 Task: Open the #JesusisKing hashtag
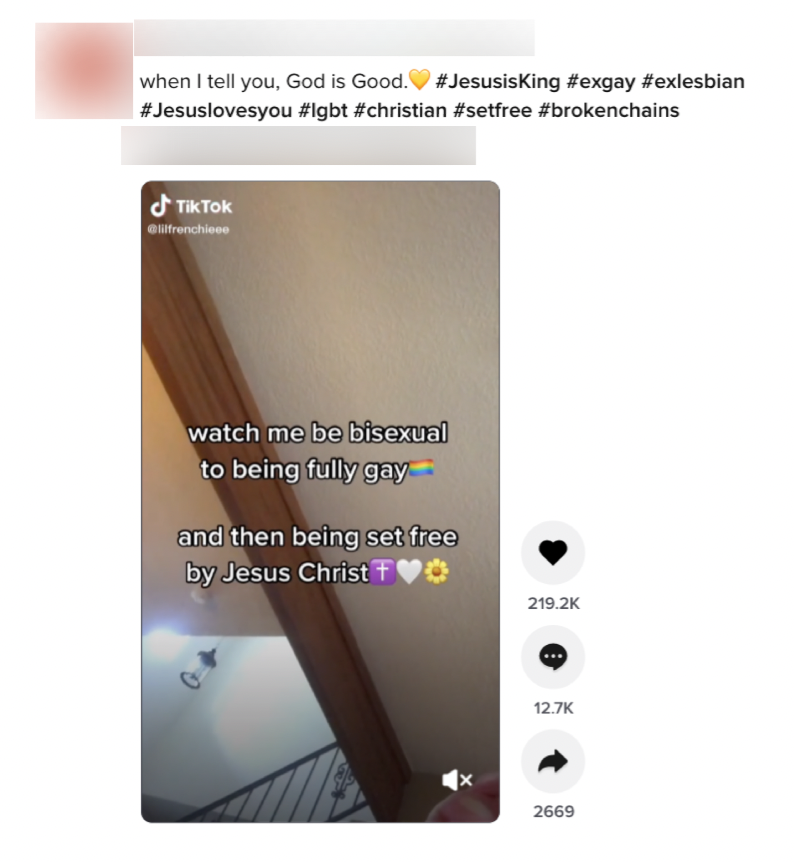[498, 81]
